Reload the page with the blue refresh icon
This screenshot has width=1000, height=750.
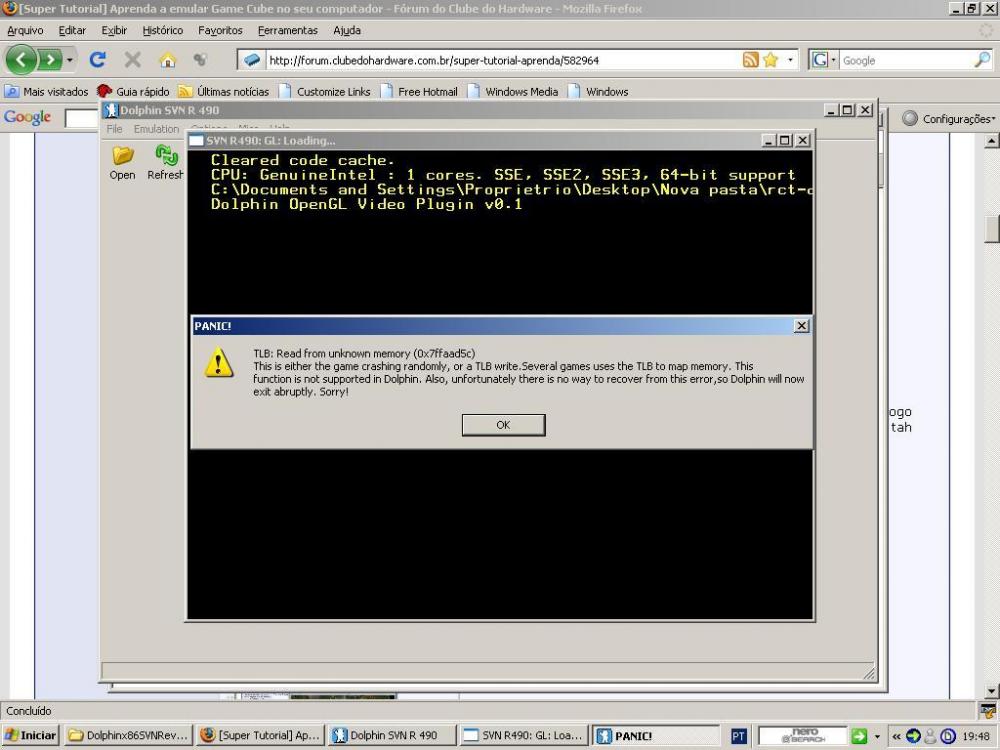click(98, 60)
